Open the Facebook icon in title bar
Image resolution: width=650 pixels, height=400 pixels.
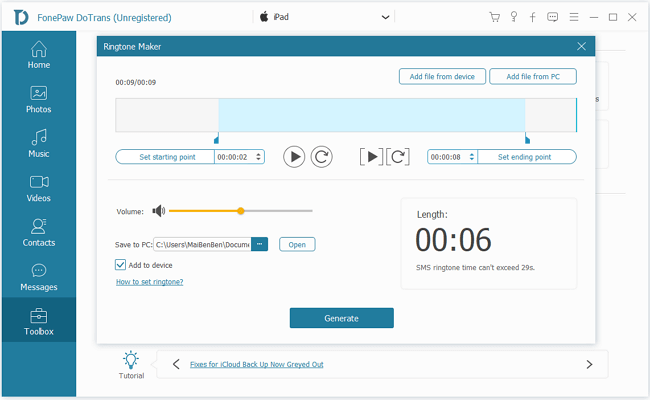click(532, 17)
